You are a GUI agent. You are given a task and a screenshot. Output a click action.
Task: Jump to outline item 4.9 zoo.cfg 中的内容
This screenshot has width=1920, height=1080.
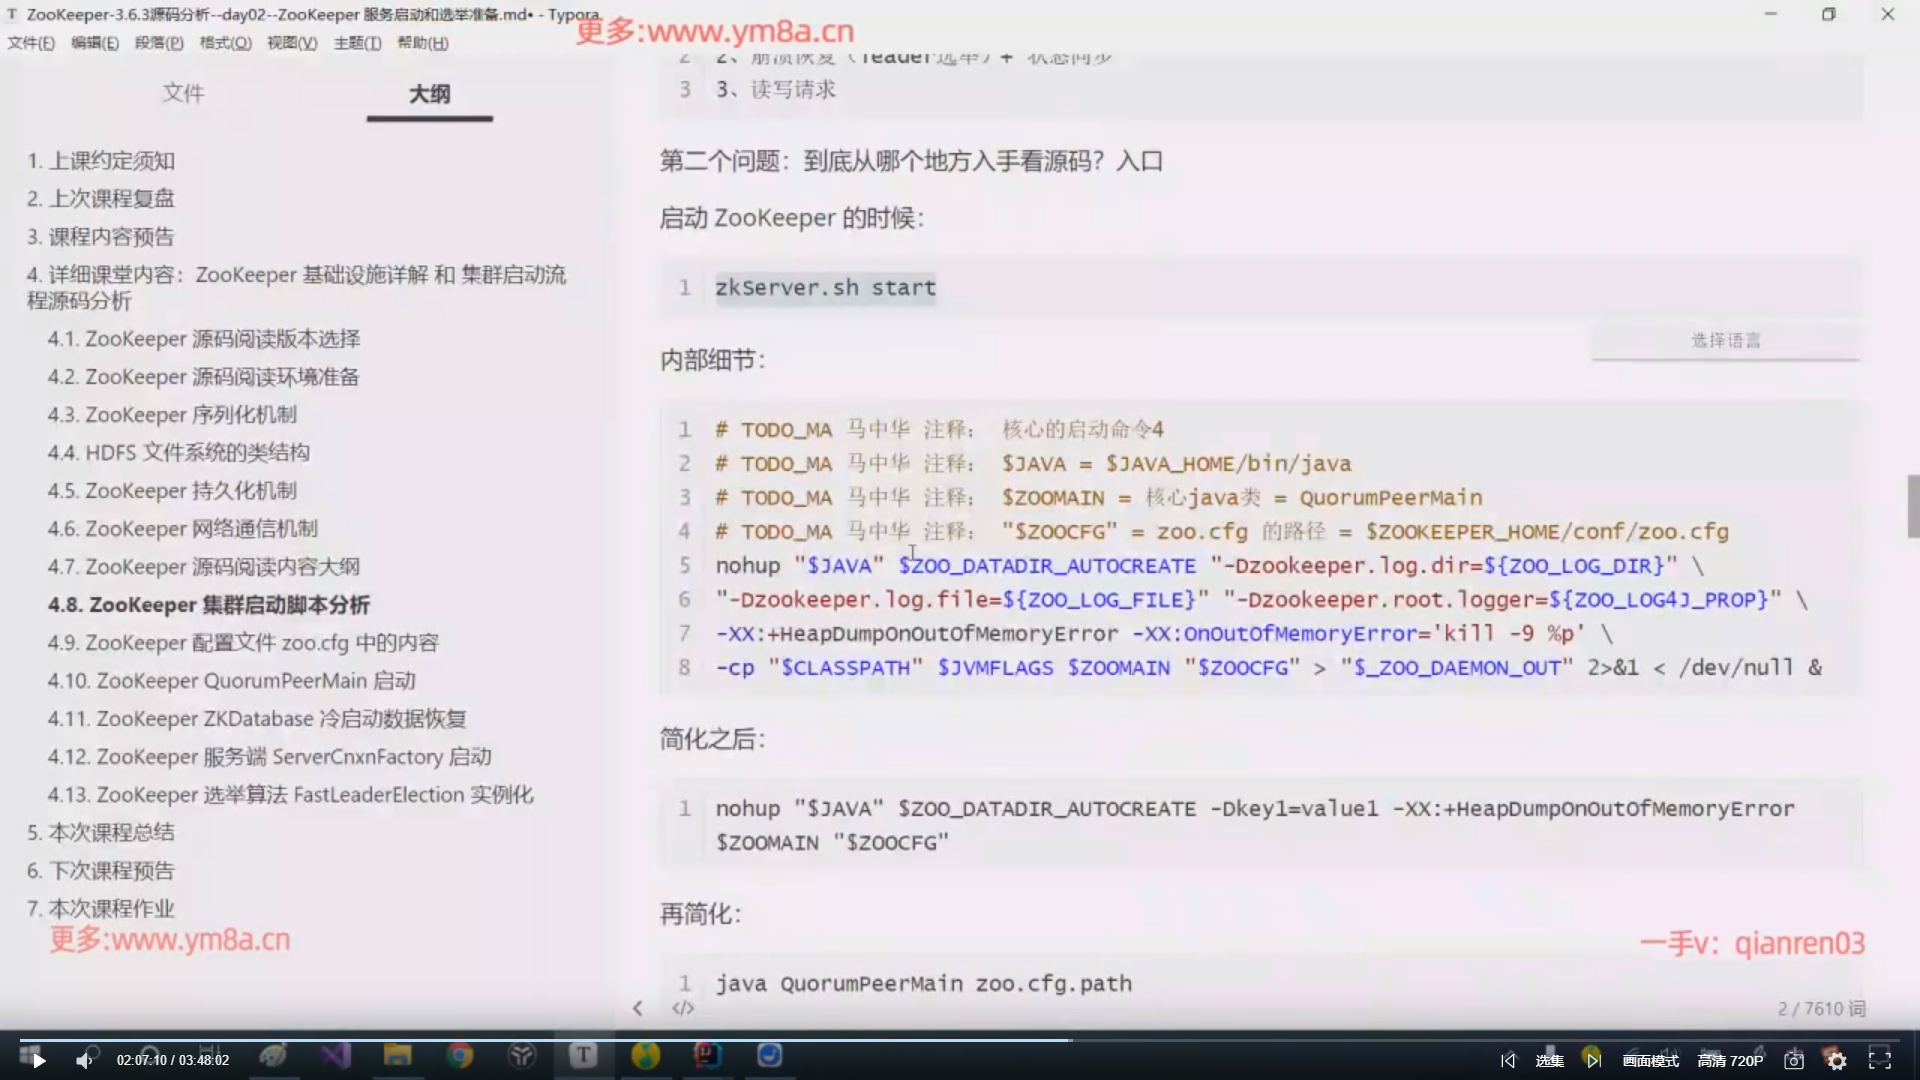click(x=243, y=643)
